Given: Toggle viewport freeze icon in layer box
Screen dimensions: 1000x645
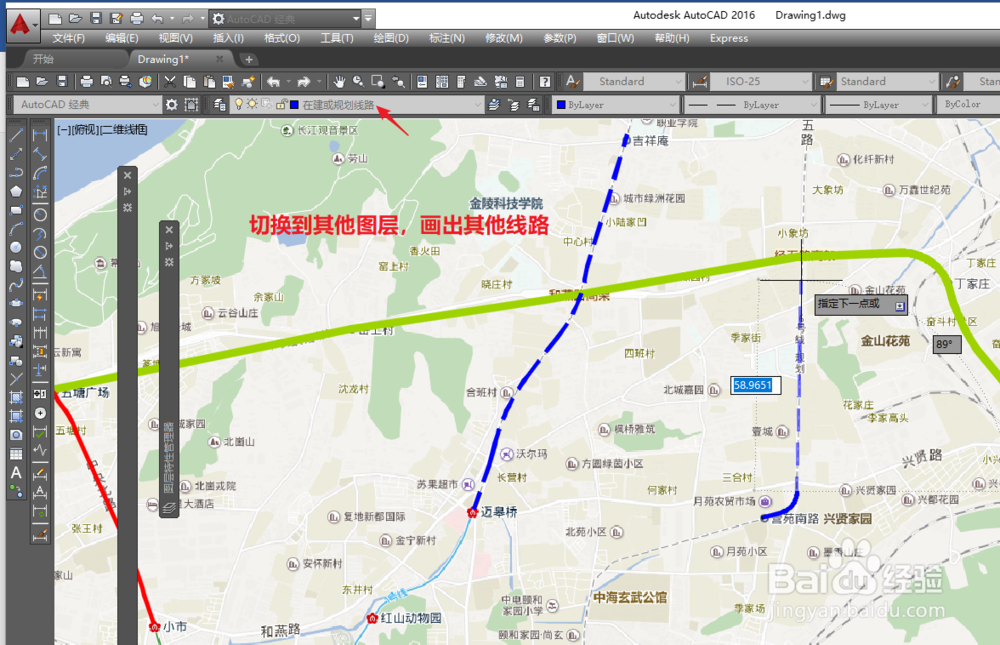Looking at the screenshot, I should click(267, 104).
